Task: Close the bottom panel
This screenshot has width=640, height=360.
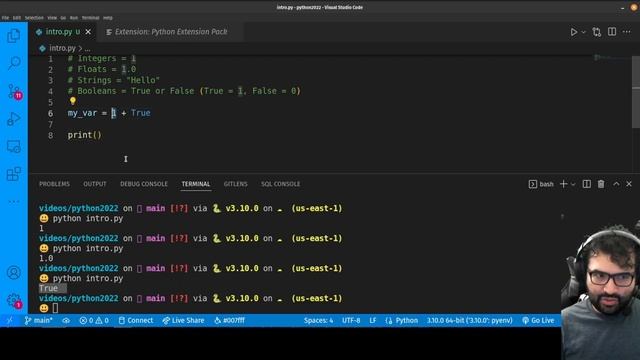Action: point(629,184)
